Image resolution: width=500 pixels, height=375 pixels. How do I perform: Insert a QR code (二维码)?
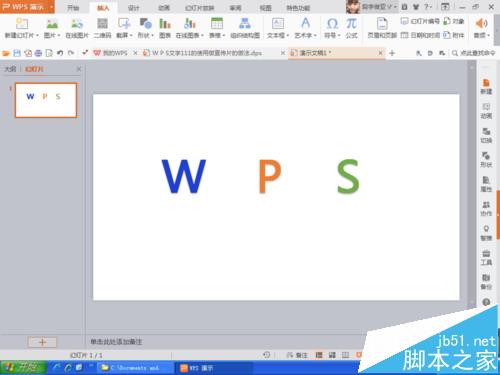coord(102,23)
